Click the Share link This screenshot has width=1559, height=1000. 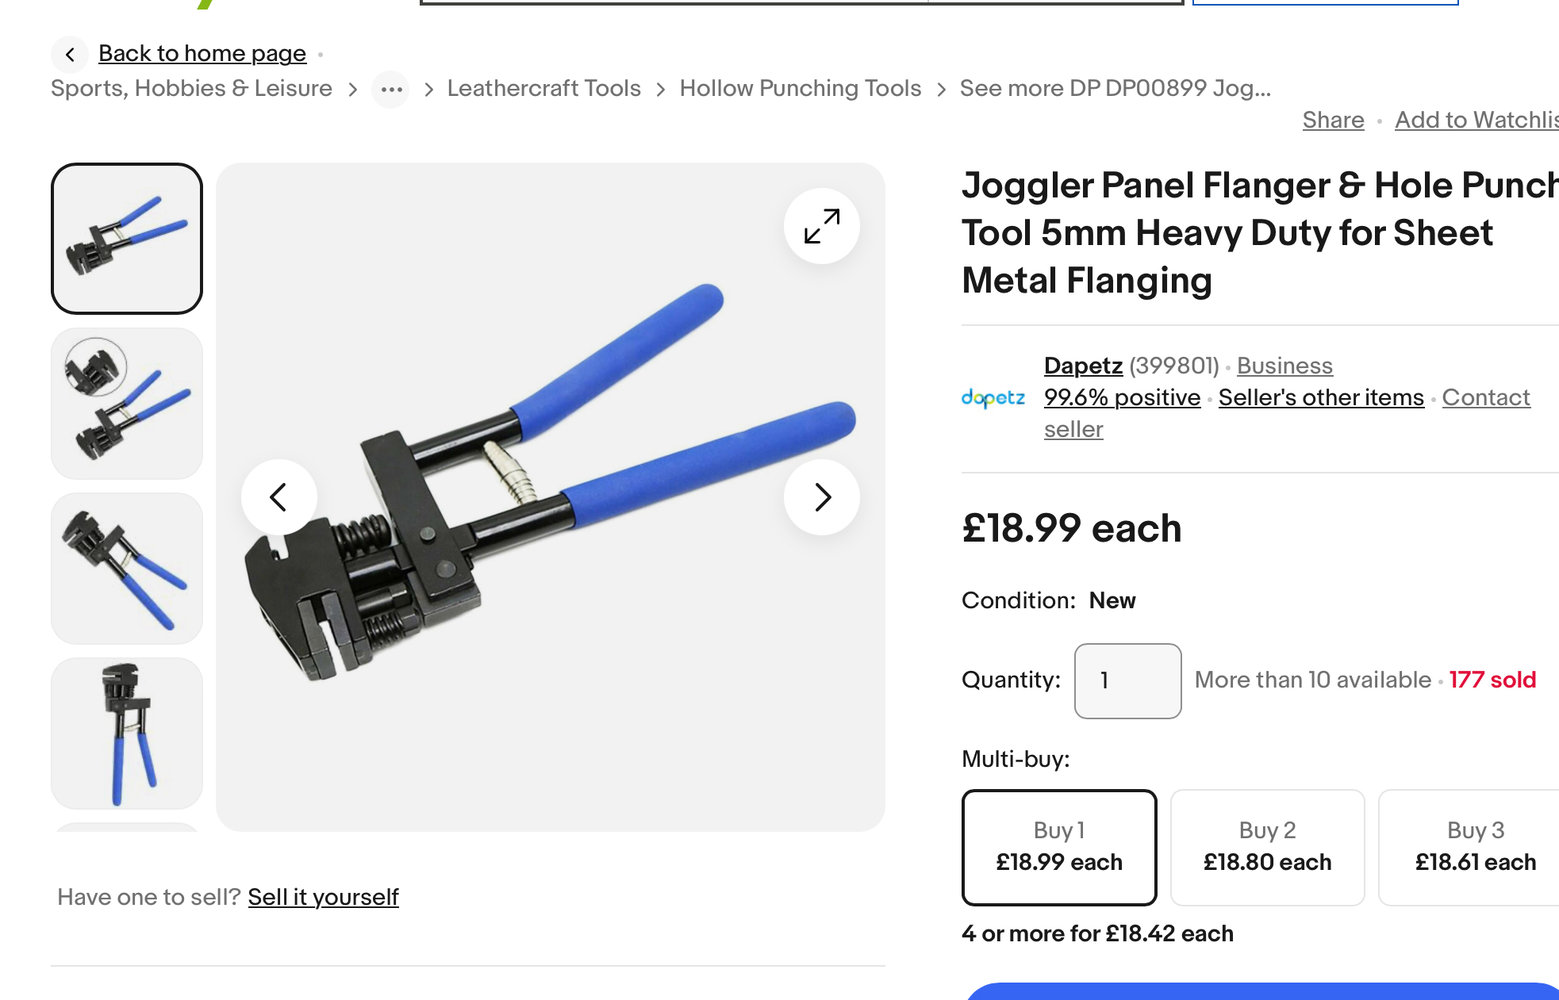point(1333,120)
